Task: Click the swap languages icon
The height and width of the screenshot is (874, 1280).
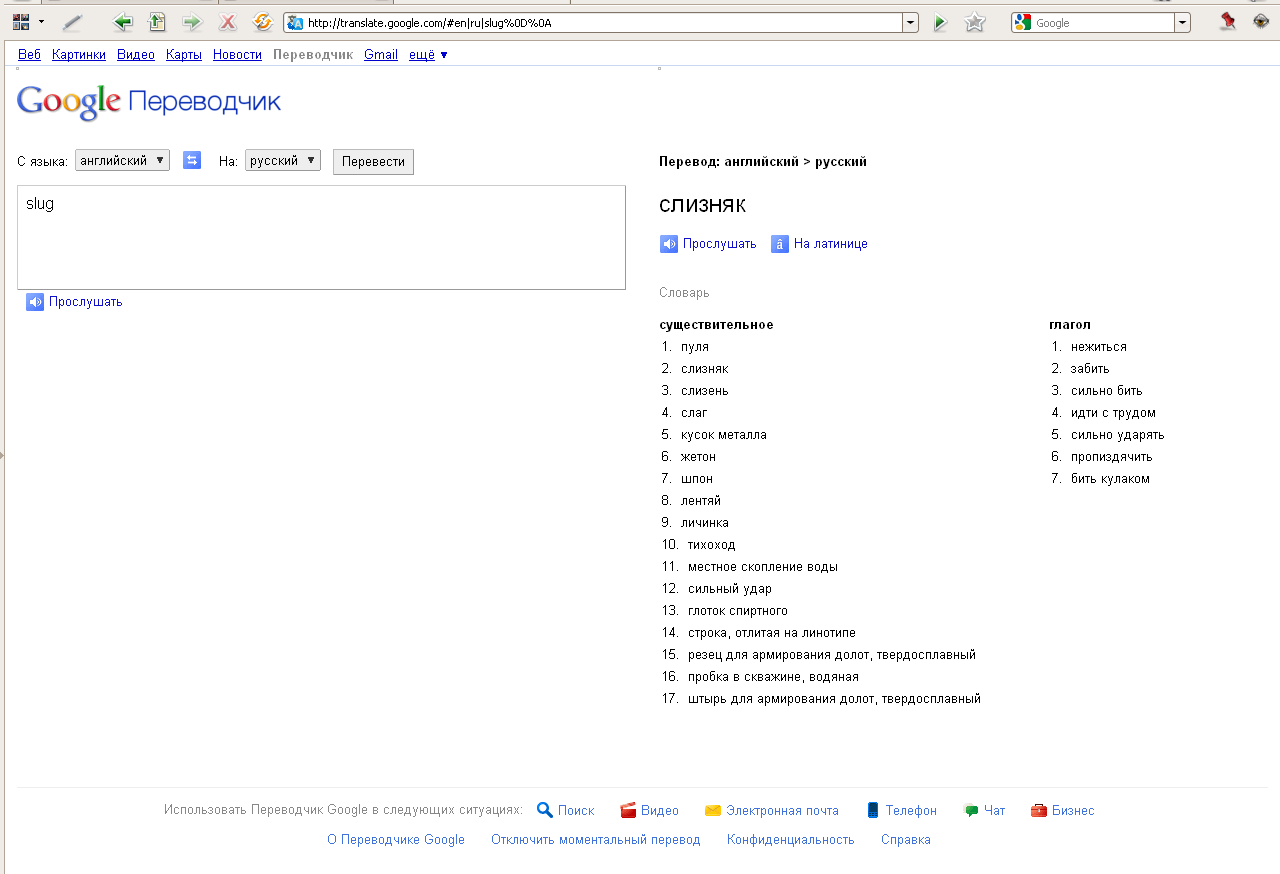Action: (192, 160)
